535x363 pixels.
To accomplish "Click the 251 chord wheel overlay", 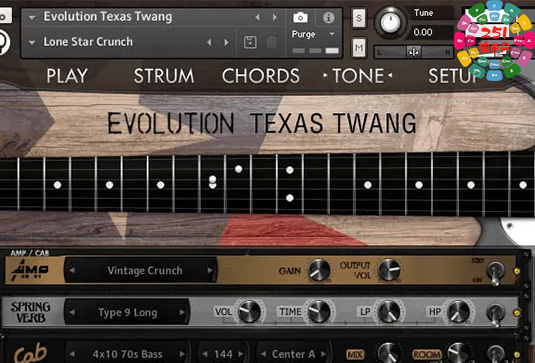I will click(x=495, y=40).
